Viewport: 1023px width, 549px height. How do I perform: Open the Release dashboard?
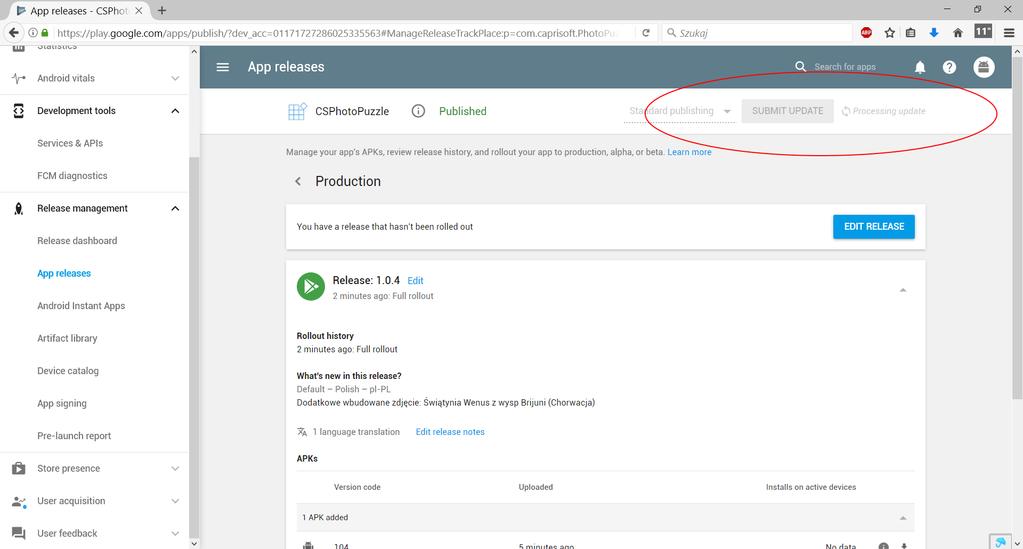(77, 241)
